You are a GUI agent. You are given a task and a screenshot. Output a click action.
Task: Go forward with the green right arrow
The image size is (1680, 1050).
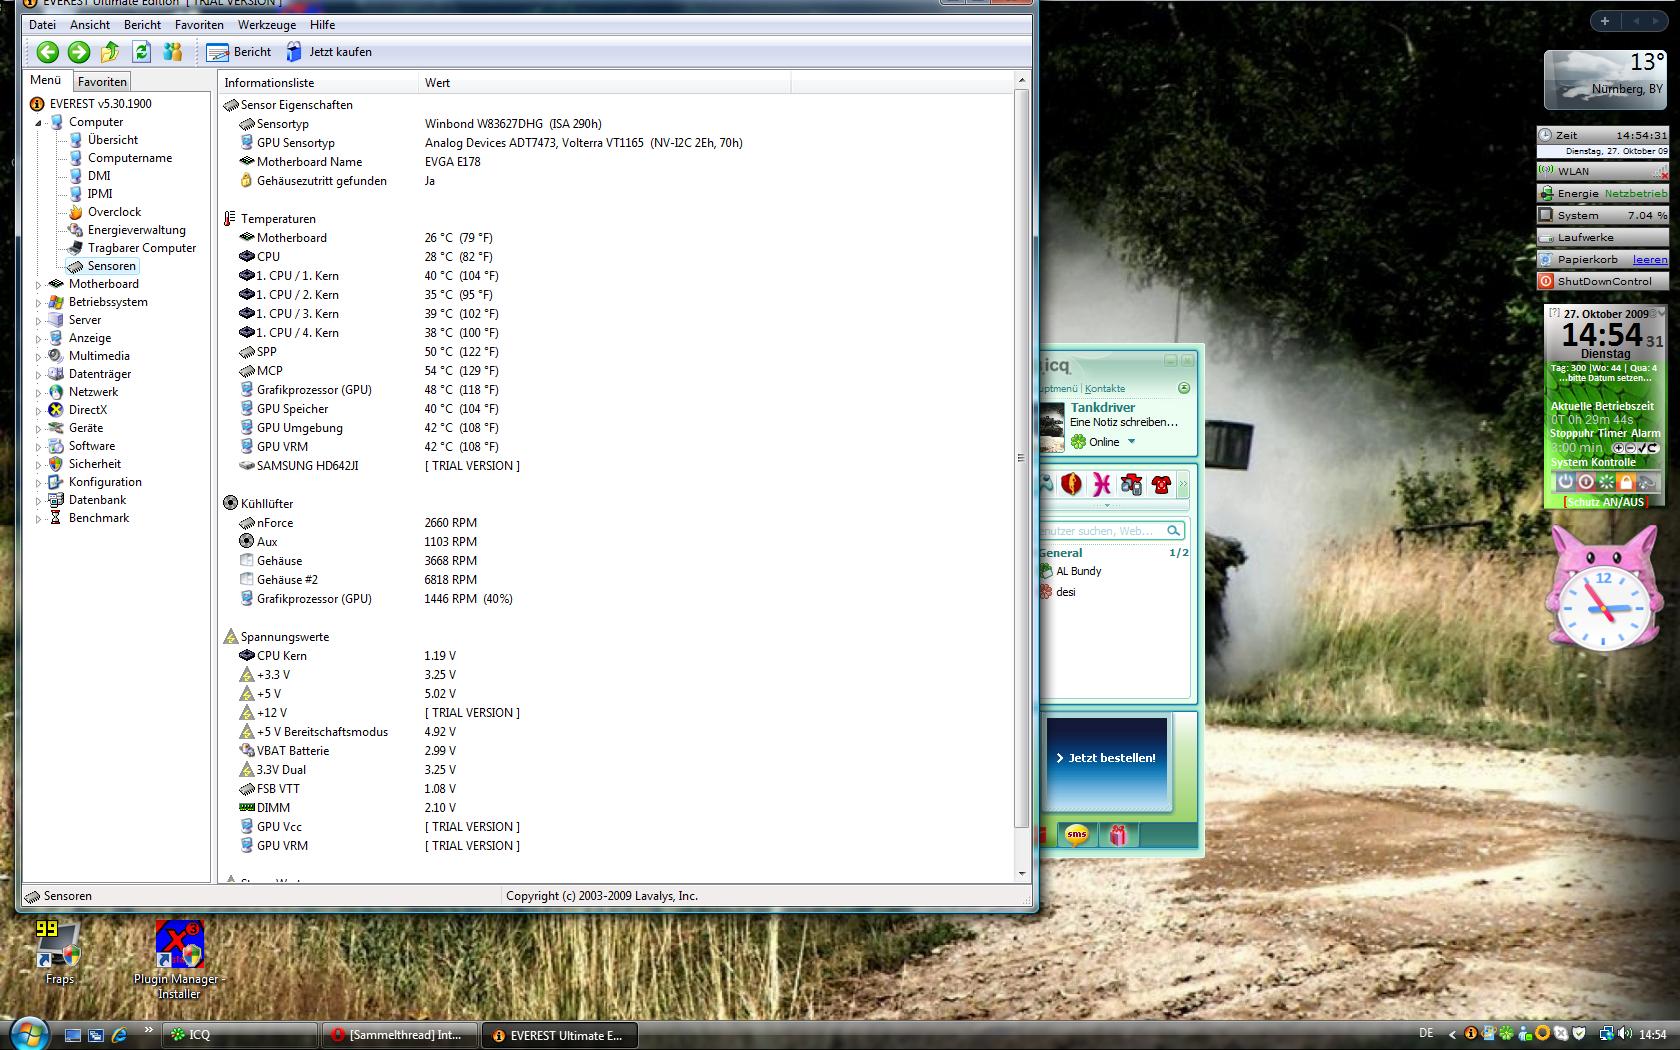coord(79,52)
